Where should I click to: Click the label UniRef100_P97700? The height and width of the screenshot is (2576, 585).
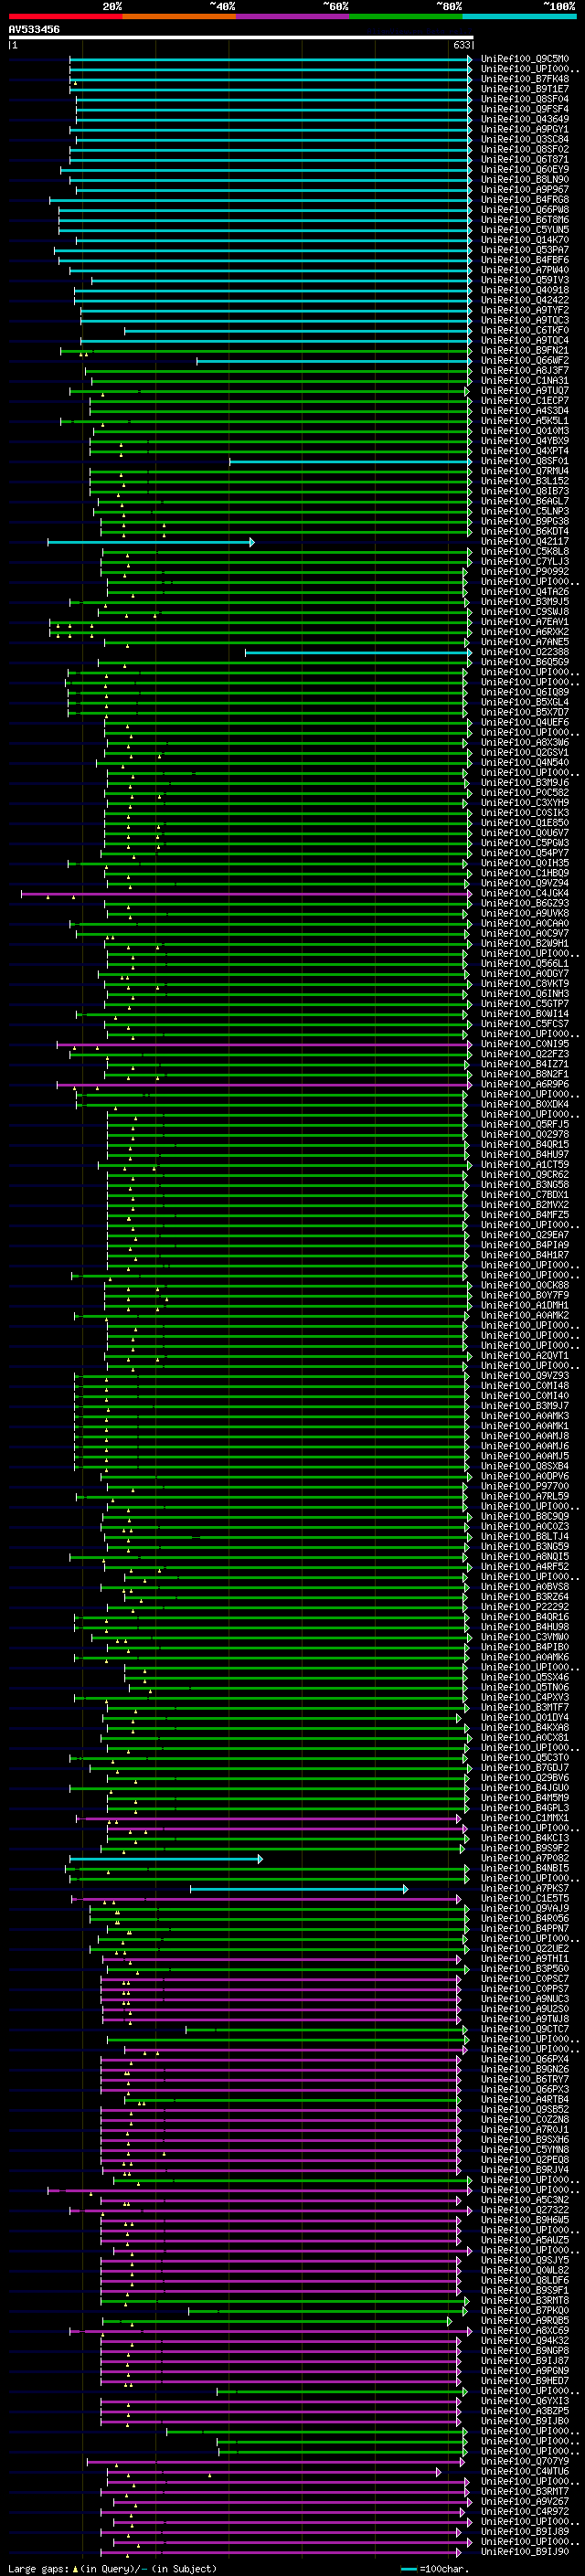(x=525, y=1486)
